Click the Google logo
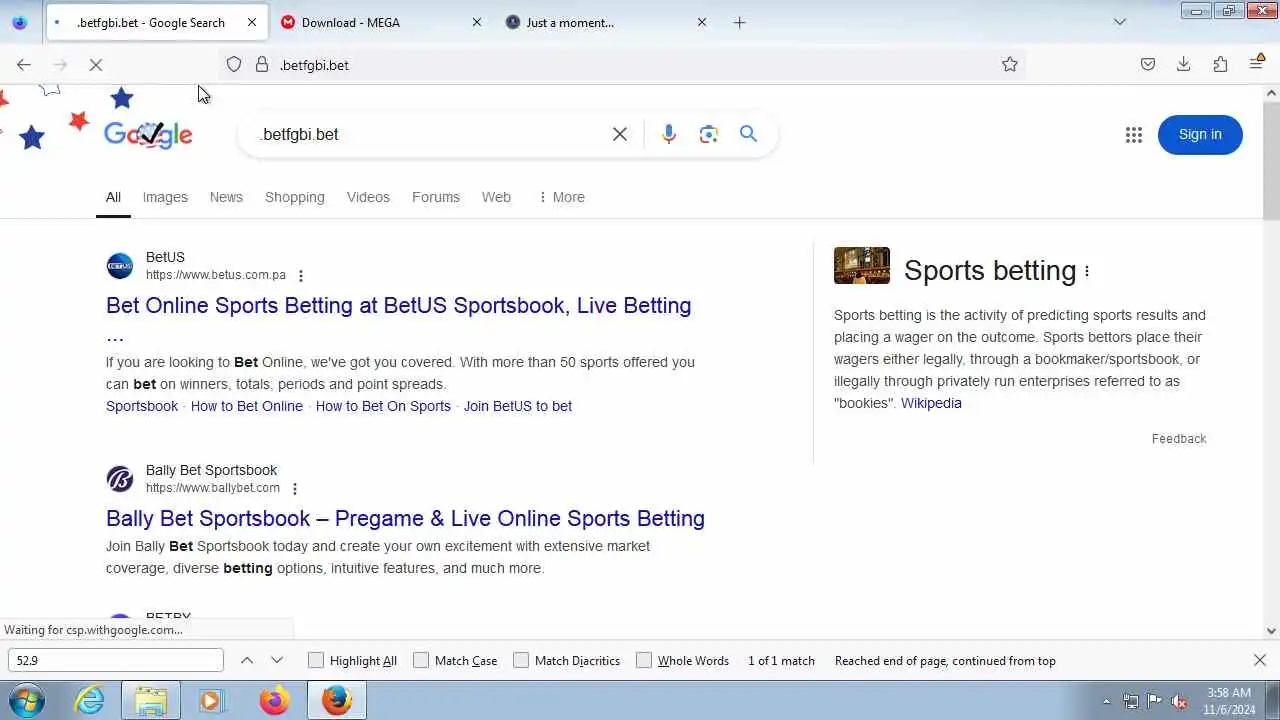The height and width of the screenshot is (720, 1280). pyautogui.click(x=148, y=135)
